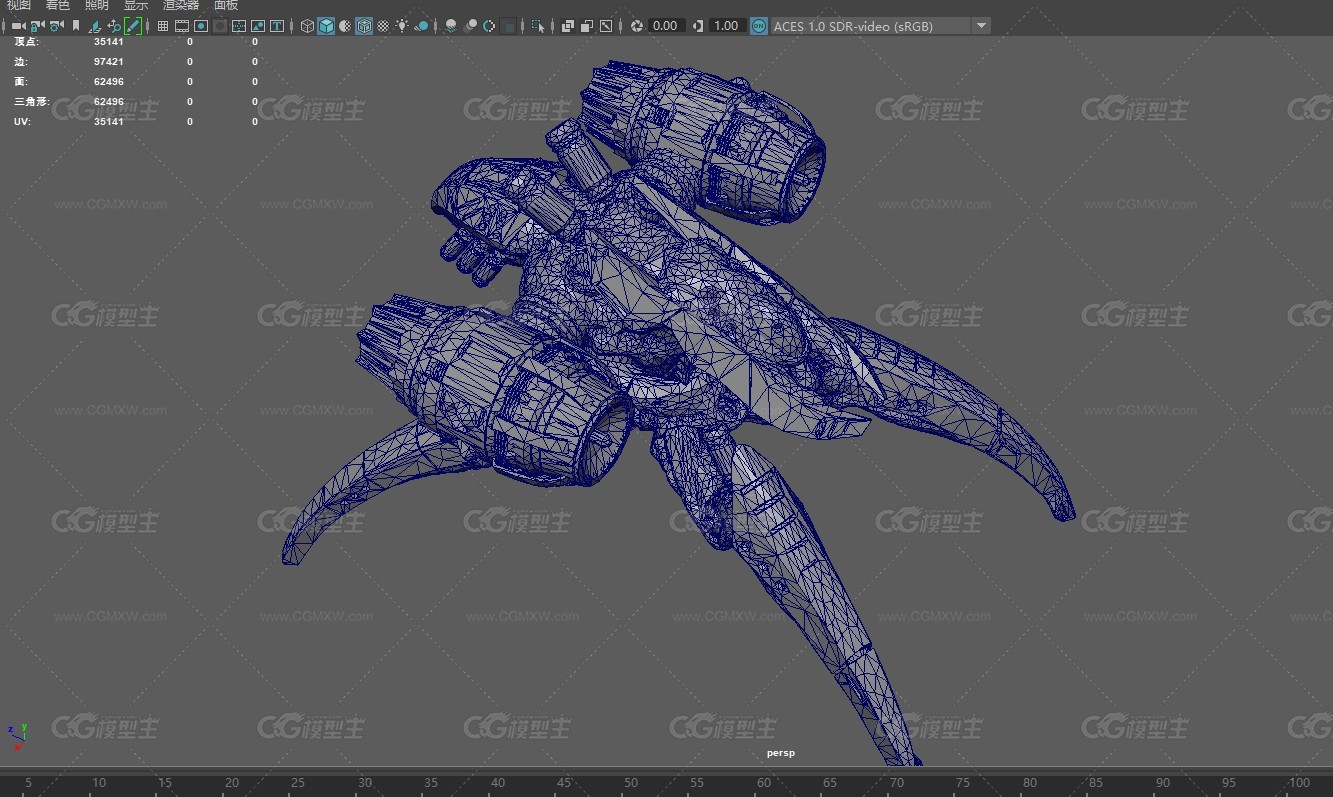Jump to frame 50 on the timeline
Image resolution: width=1333 pixels, height=797 pixels.
tap(631, 783)
